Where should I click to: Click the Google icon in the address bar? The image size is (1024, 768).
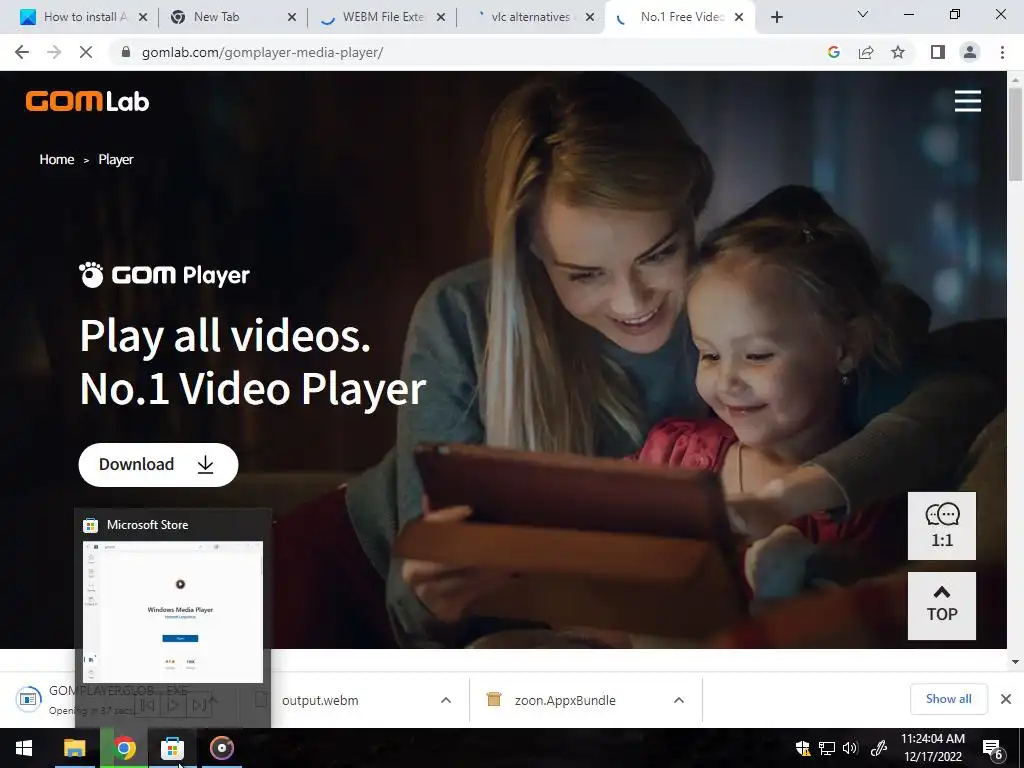coord(833,52)
